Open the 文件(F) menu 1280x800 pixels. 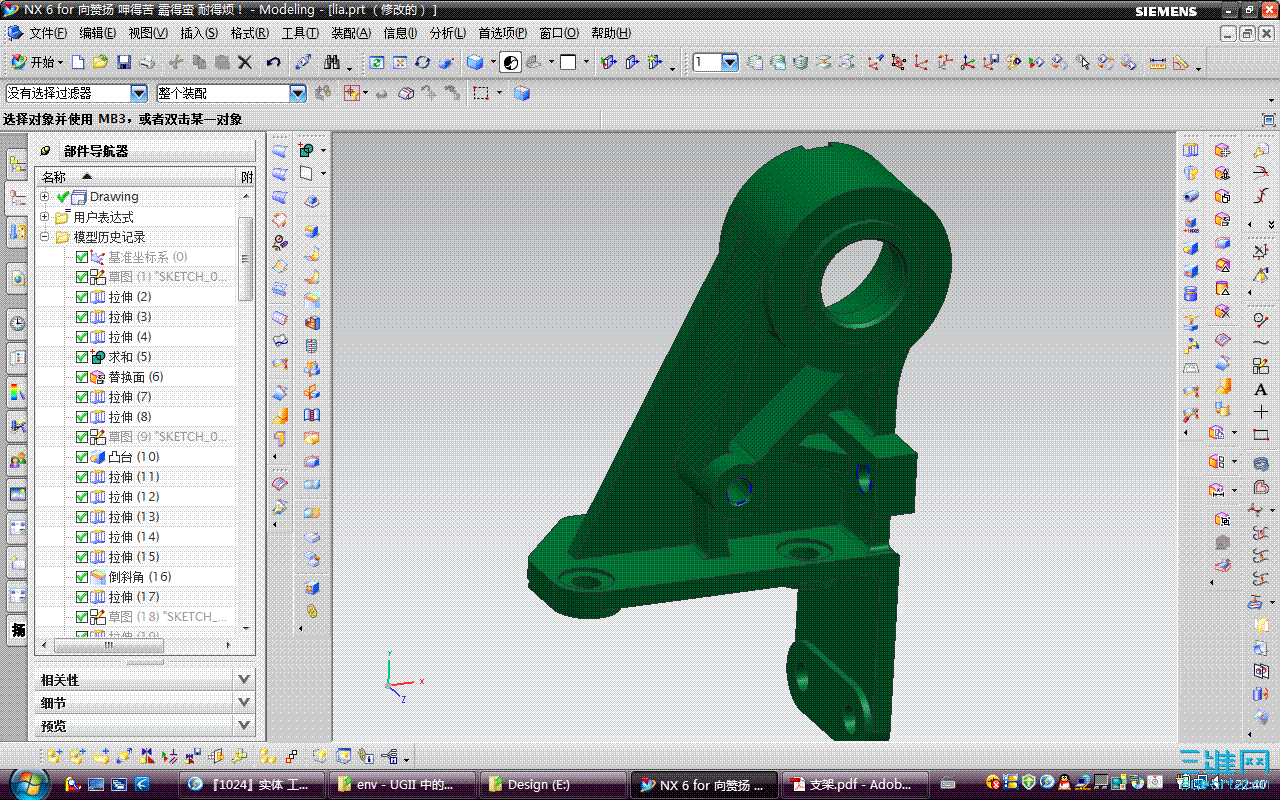[x=48, y=33]
